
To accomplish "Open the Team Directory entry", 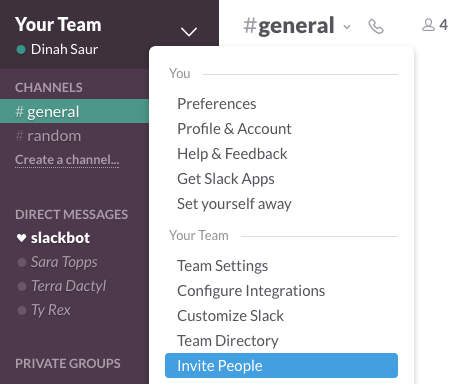I will pyautogui.click(x=228, y=341).
